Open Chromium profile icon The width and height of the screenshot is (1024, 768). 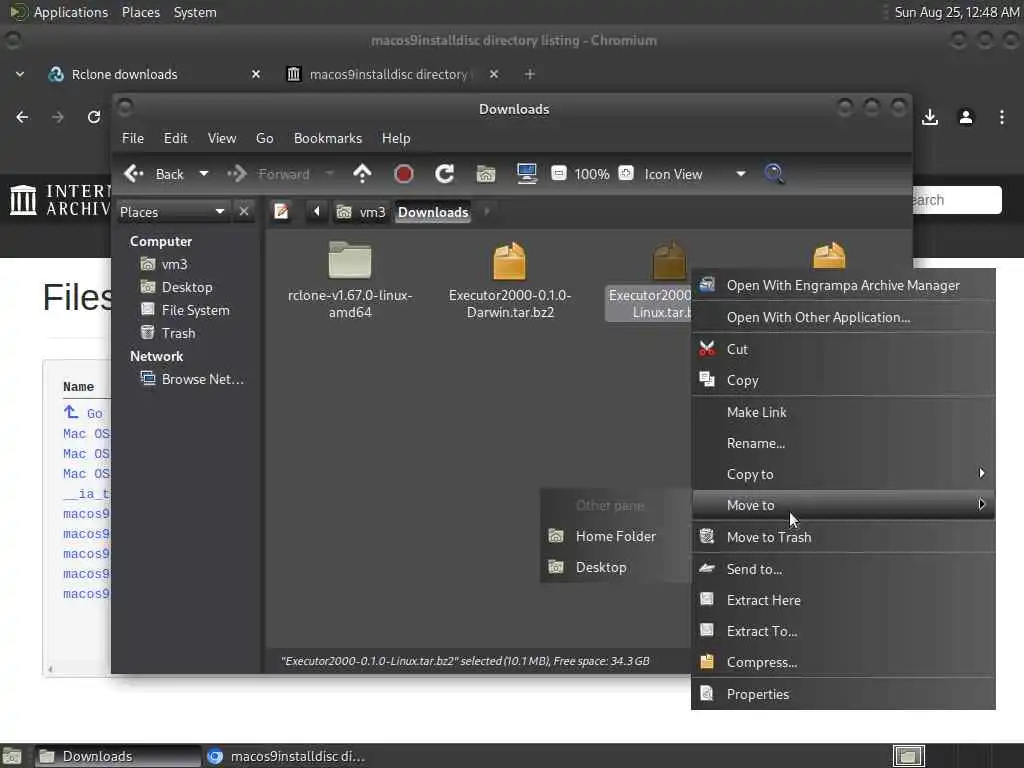click(966, 117)
